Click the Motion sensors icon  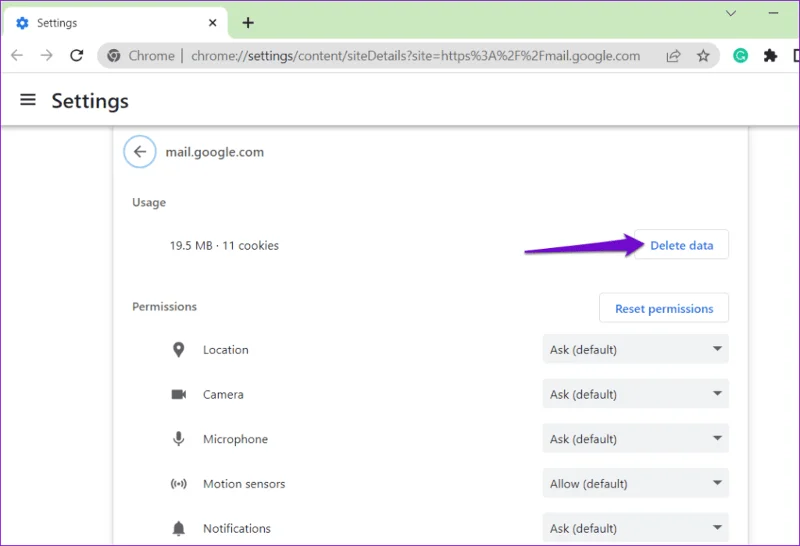pyautogui.click(x=179, y=484)
